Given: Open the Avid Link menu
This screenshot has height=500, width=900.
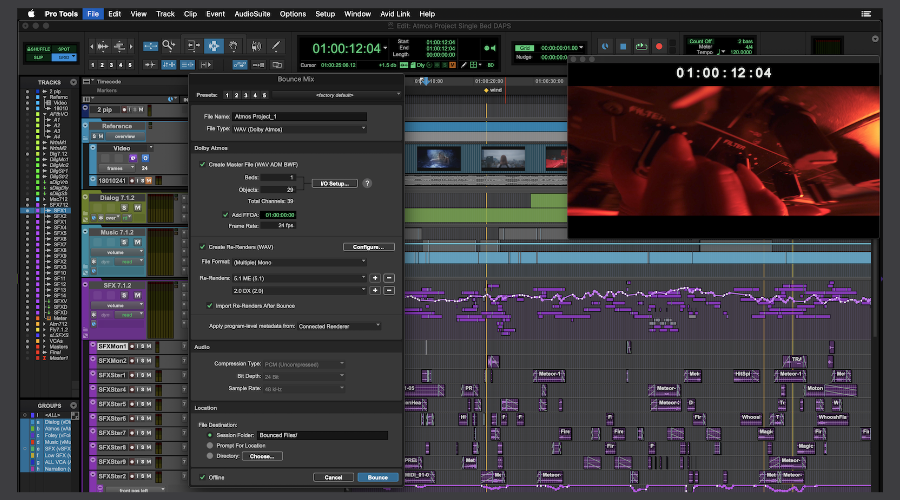Looking at the screenshot, I should click(395, 14).
